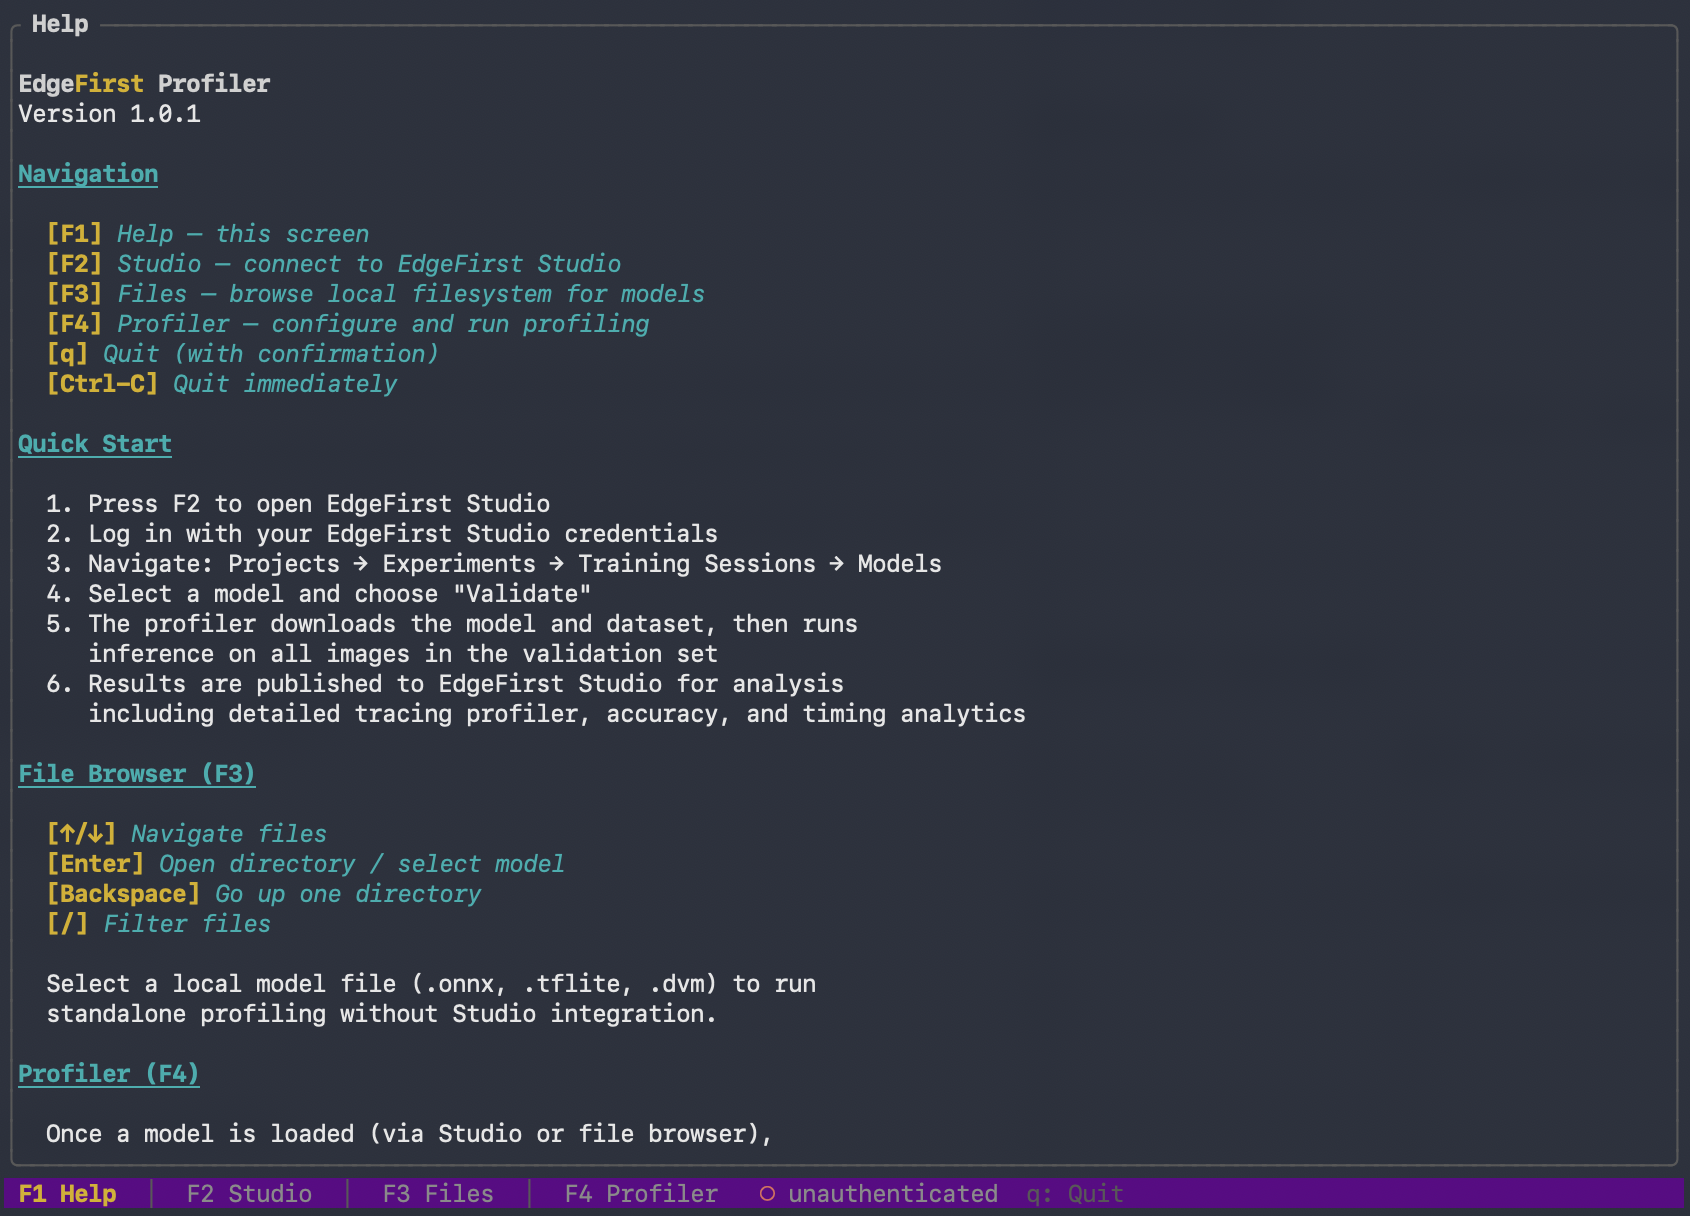
Task: Click the Profiler (F4) section heading
Action: (109, 1074)
